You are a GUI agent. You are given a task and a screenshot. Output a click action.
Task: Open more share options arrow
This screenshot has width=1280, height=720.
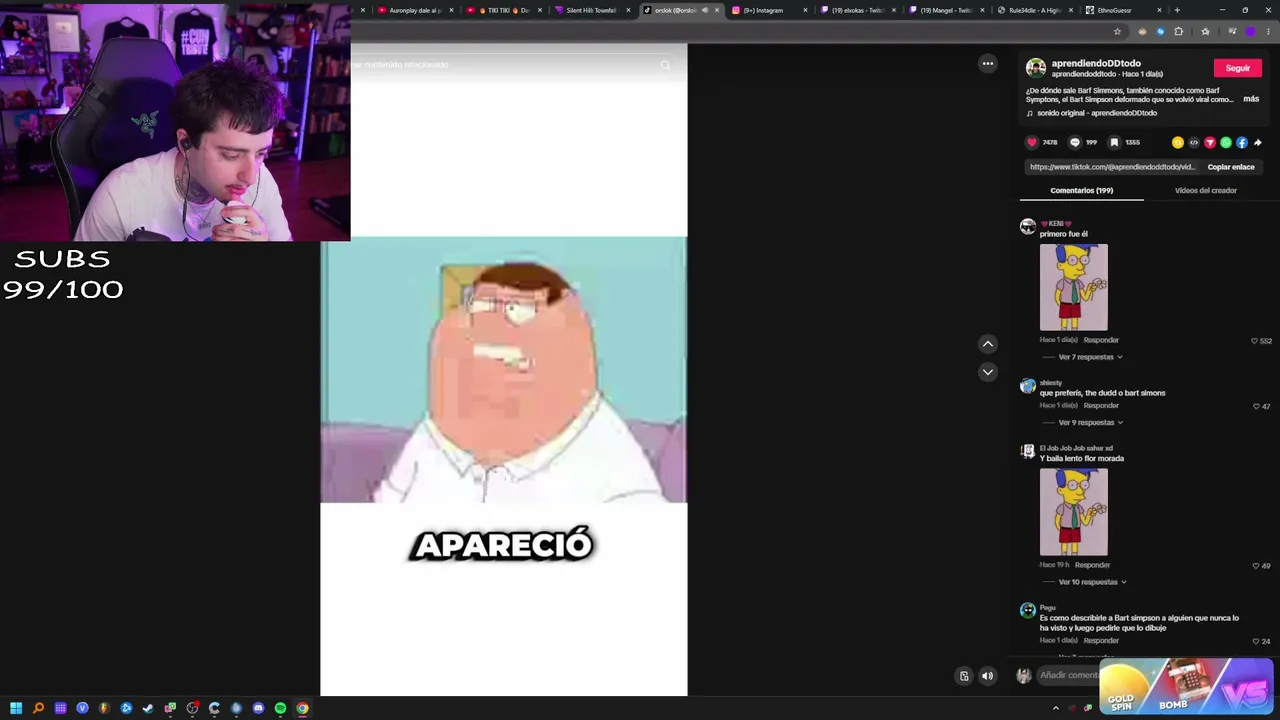tap(1257, 142)
